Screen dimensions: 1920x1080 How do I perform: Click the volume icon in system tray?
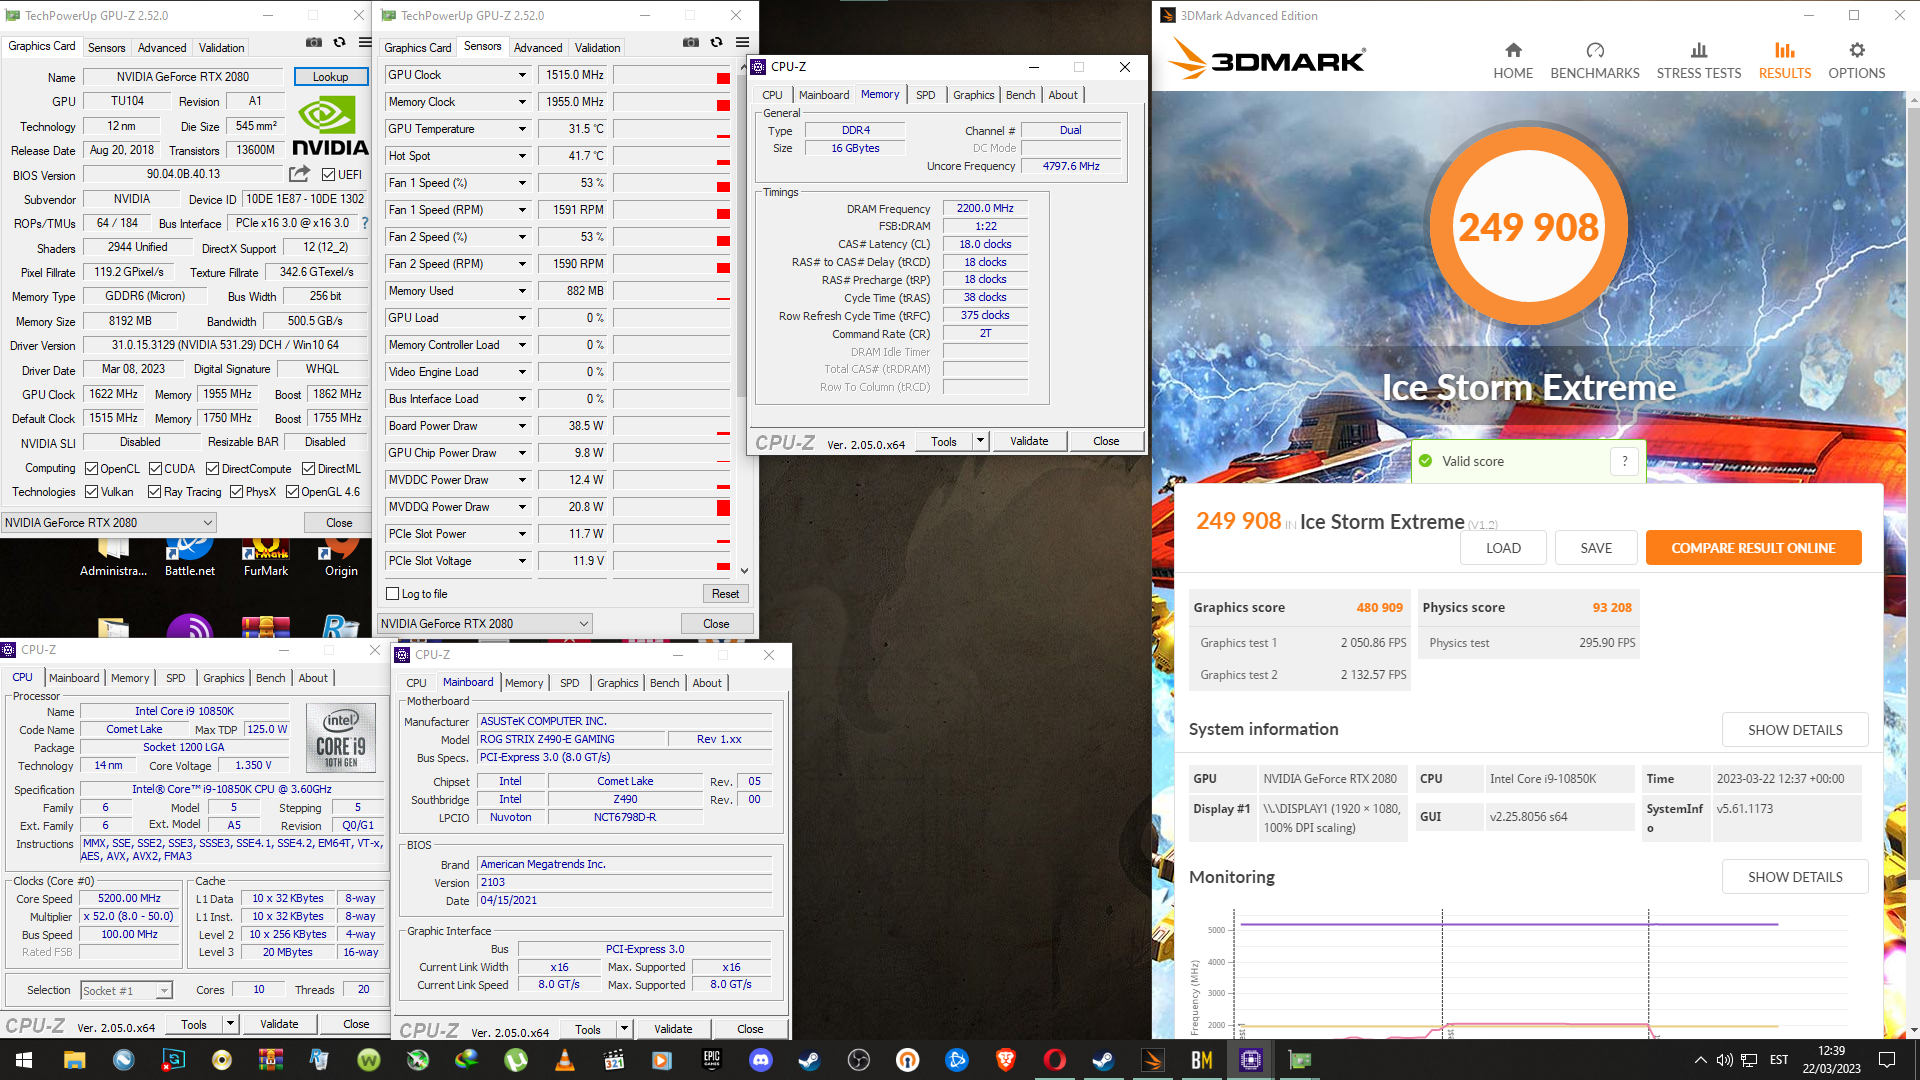[1725, 1060]
